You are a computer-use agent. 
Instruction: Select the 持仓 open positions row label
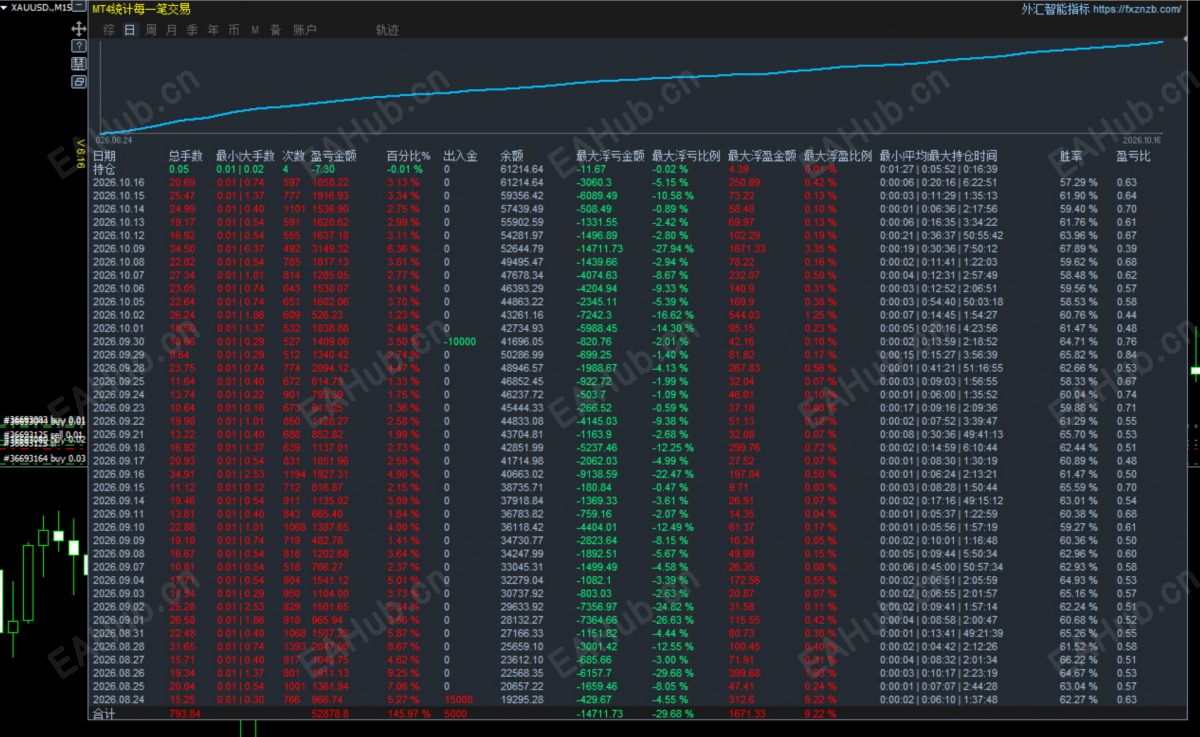point(104,169)
